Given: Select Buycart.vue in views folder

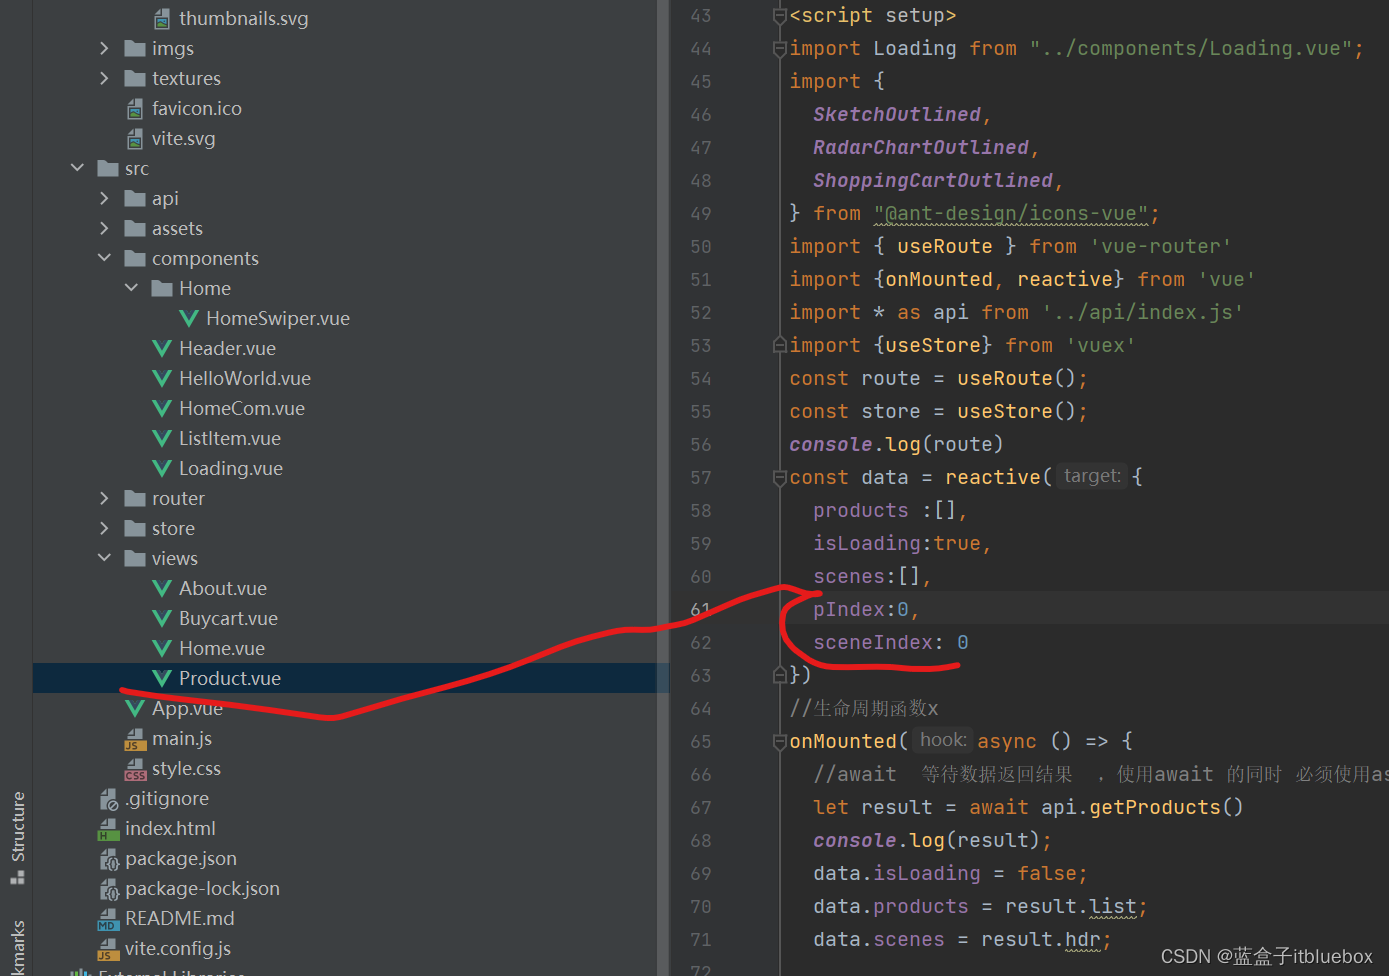Looking at the screenshot, I should [x=228, y=619].
